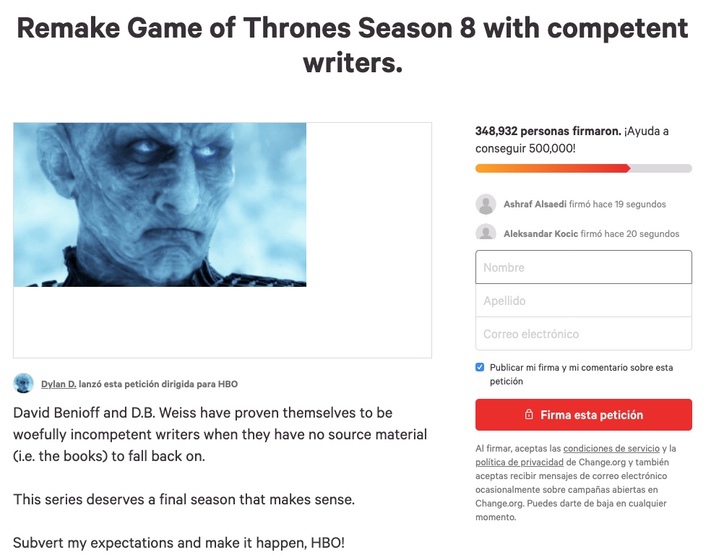Image resolution: width=728 pixels, height=560 pixels.
Task: Click the petition title heading
Action: point(352,45)
